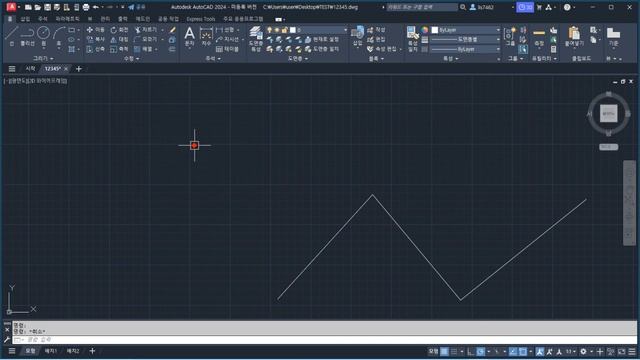
Task: Expand the Layers panel flyout
Action: point(298,58)
